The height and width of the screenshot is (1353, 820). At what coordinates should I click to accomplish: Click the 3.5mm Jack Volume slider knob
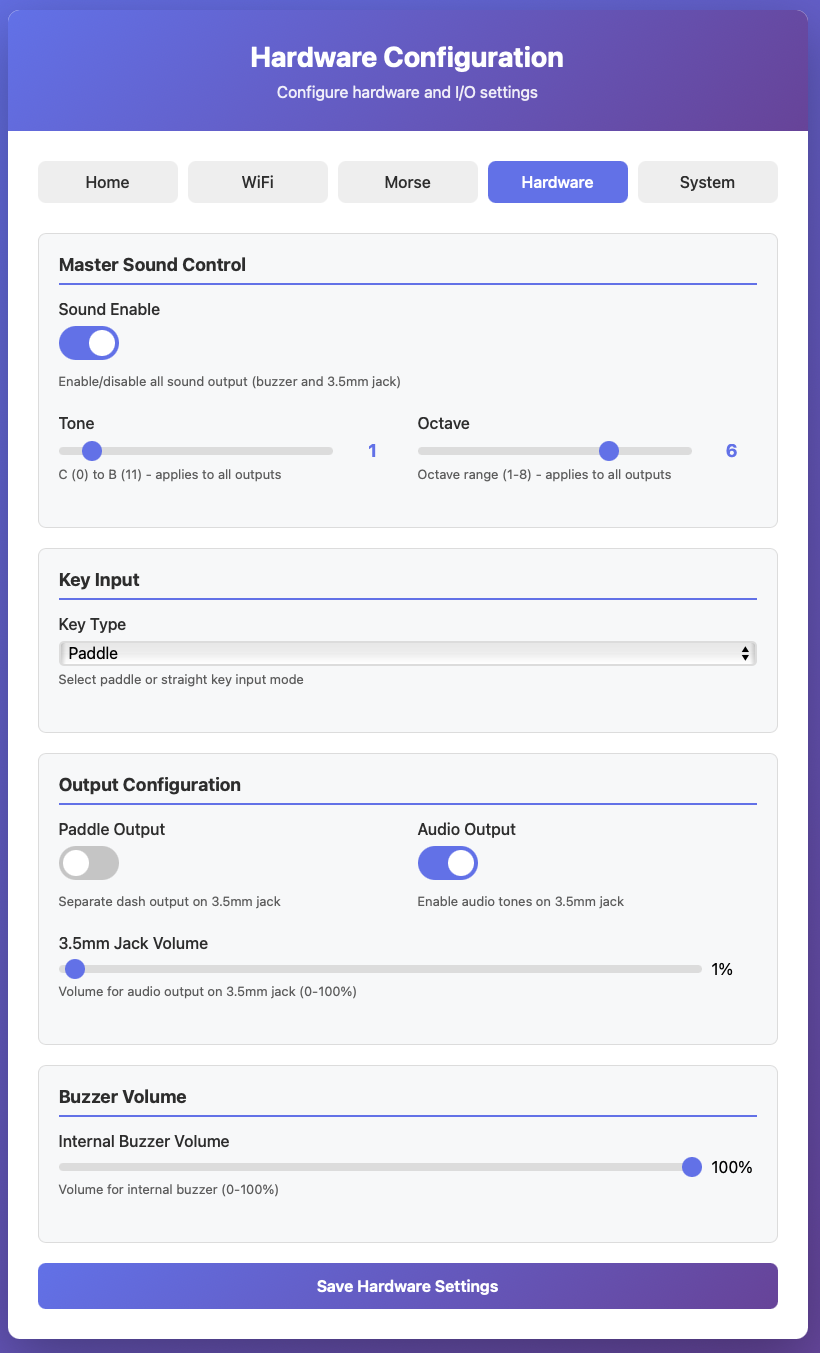(x=74, y=969)
